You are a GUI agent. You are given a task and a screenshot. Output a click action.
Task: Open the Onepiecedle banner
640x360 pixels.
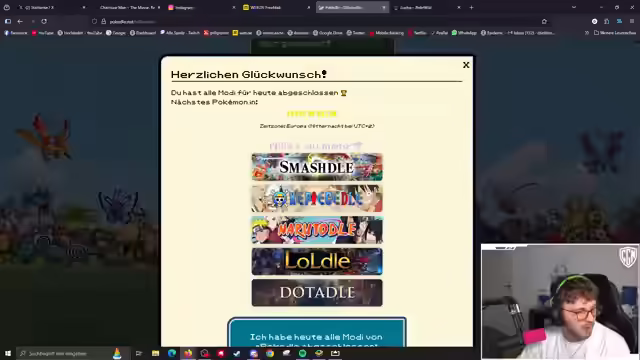click(x=317, y=198)
